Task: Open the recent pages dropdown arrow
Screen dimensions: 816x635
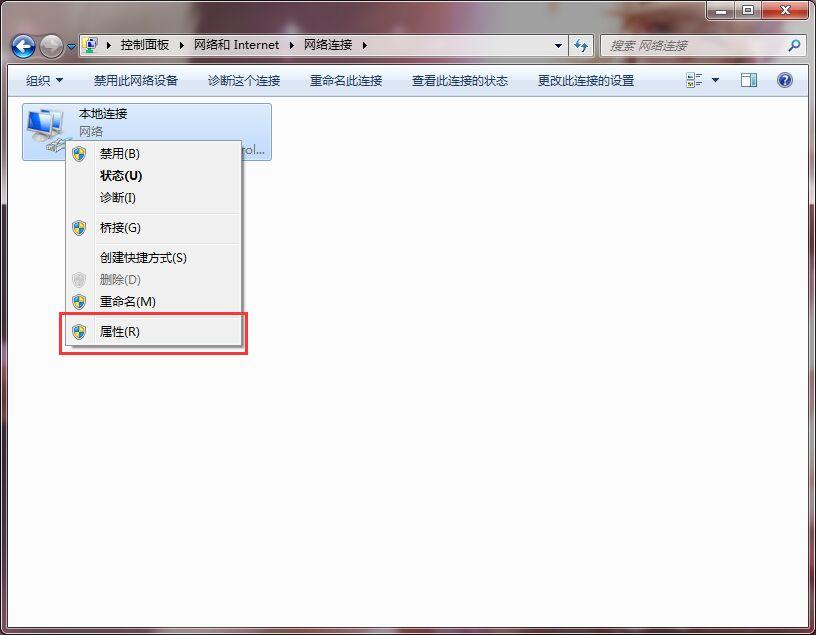Action: 71,47
